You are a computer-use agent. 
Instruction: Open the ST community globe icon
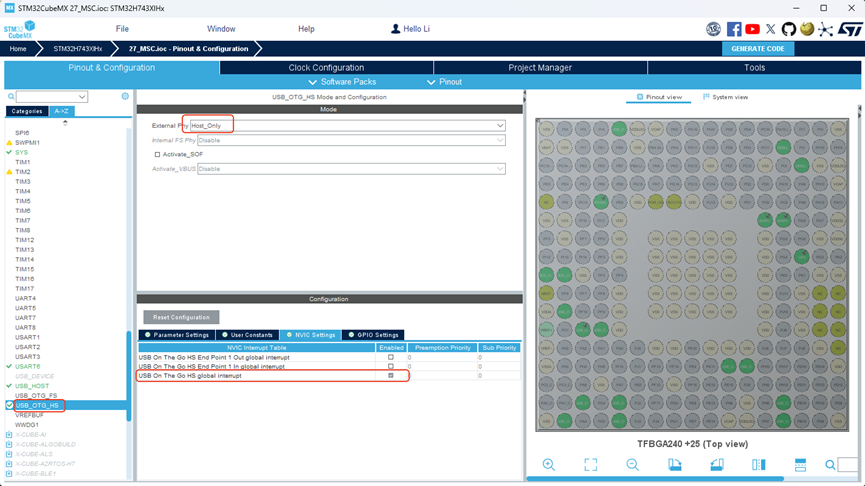pos(807,29)
